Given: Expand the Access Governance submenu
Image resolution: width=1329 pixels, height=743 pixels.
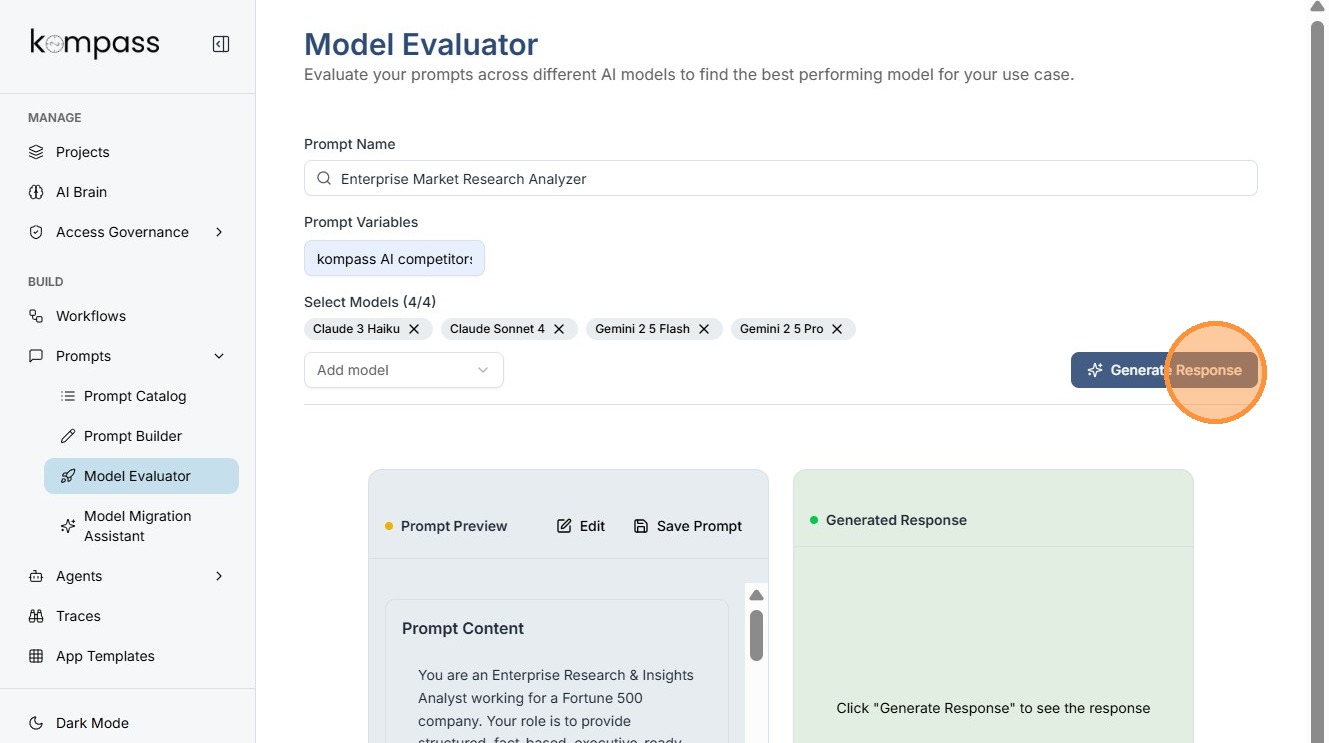Looking at the screenshot, I should (x=219, y=232).
